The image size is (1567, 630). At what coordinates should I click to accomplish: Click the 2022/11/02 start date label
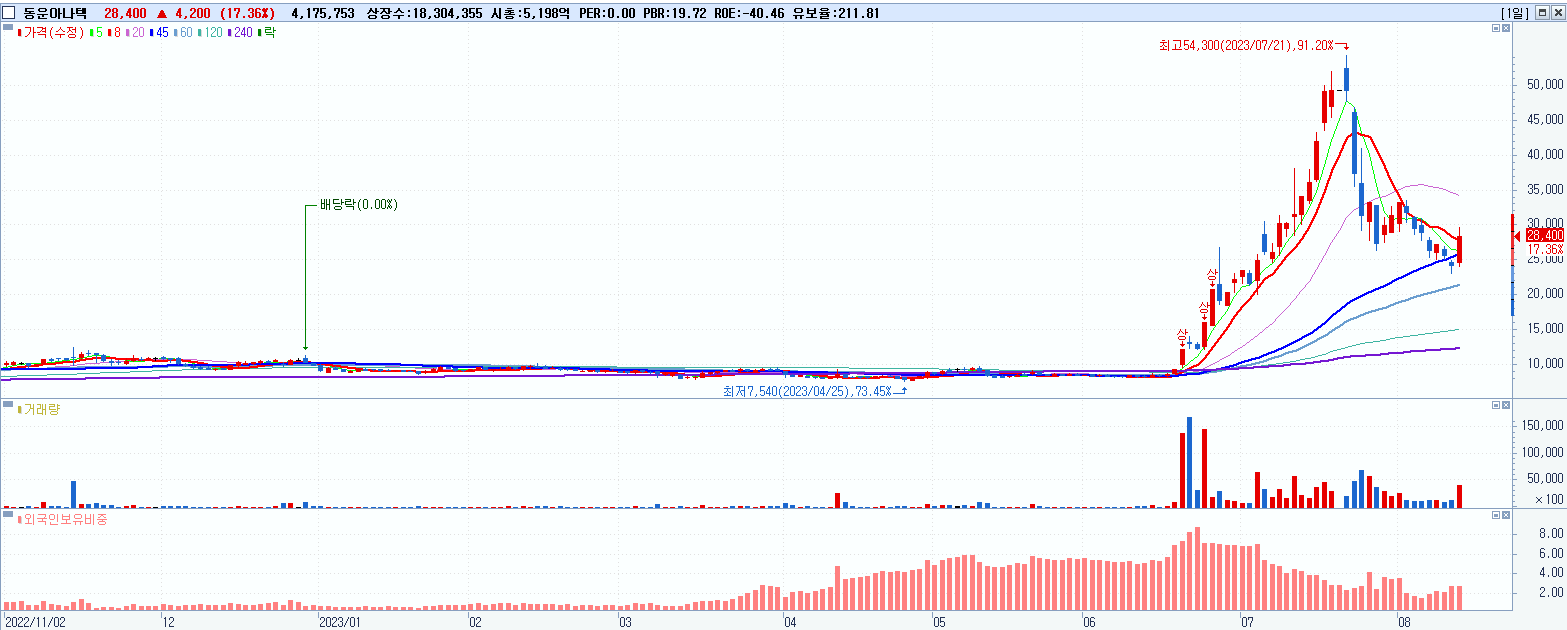[36, 622]
